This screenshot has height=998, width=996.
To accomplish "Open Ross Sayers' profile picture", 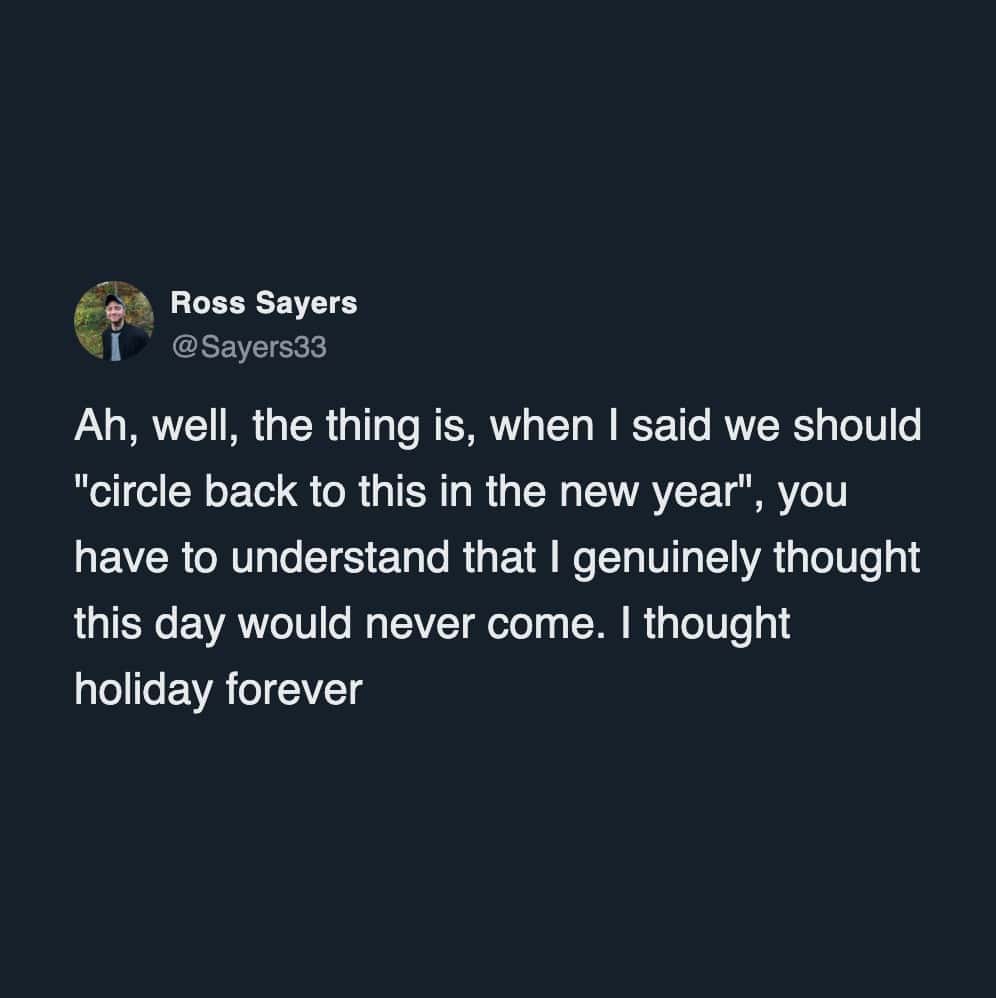I will point(113,321).
